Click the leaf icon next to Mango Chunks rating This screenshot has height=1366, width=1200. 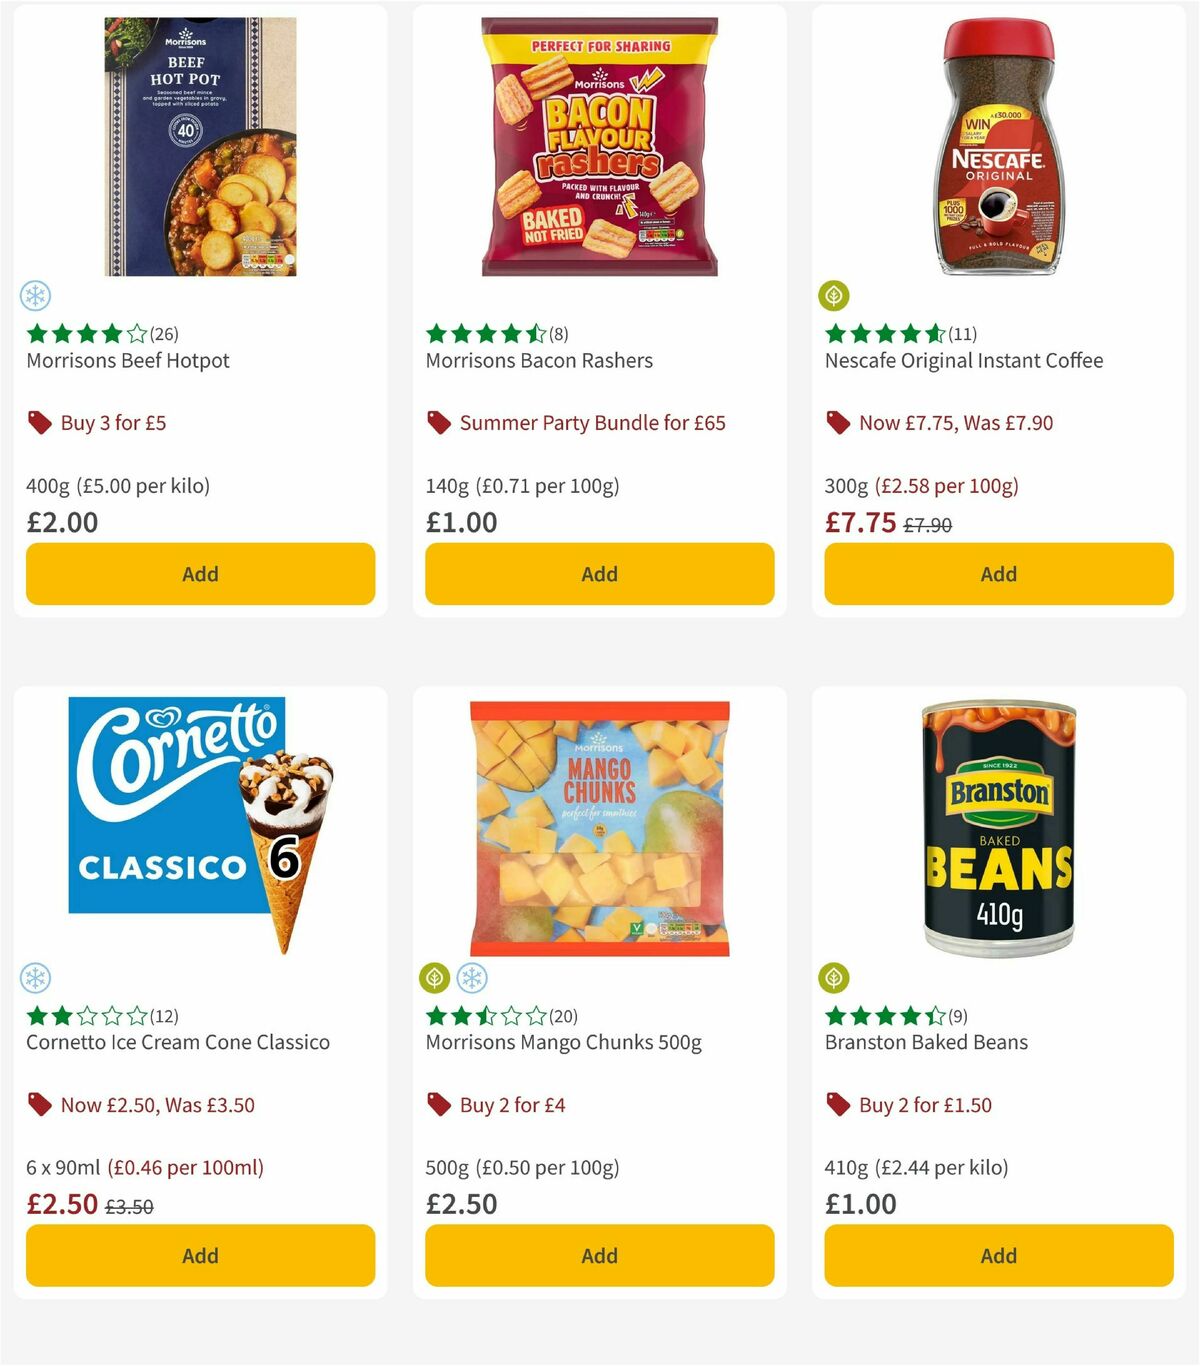point(434,977)
